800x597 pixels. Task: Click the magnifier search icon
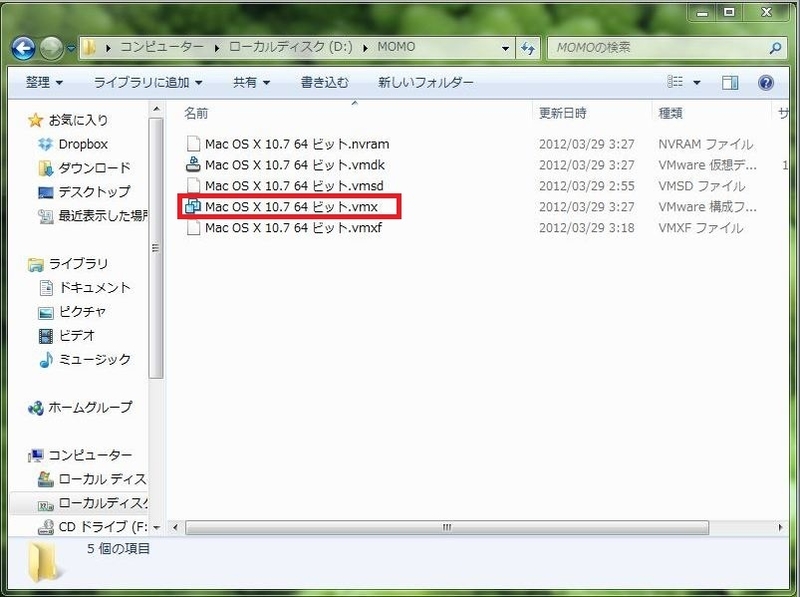775,48
